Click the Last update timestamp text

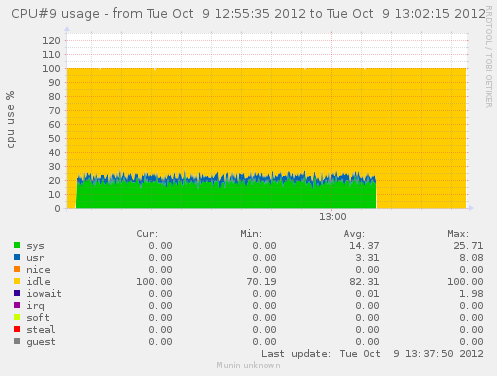click(372, 354)
